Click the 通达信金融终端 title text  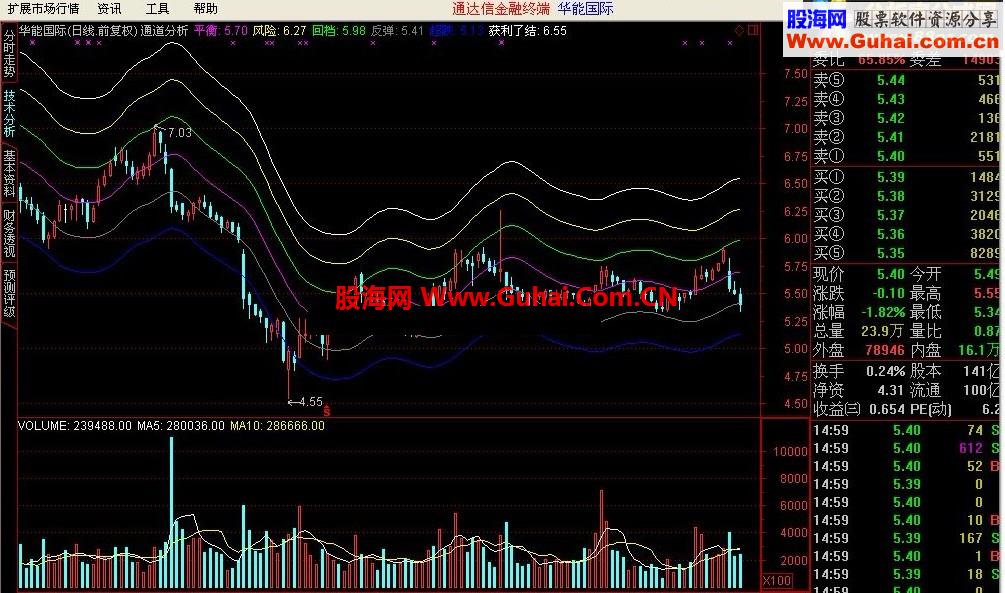tap(501, 9)
